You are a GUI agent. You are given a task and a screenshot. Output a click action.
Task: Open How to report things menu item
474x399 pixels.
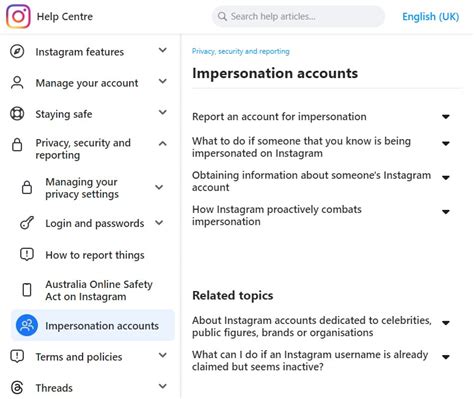click(x=95, y=255)
